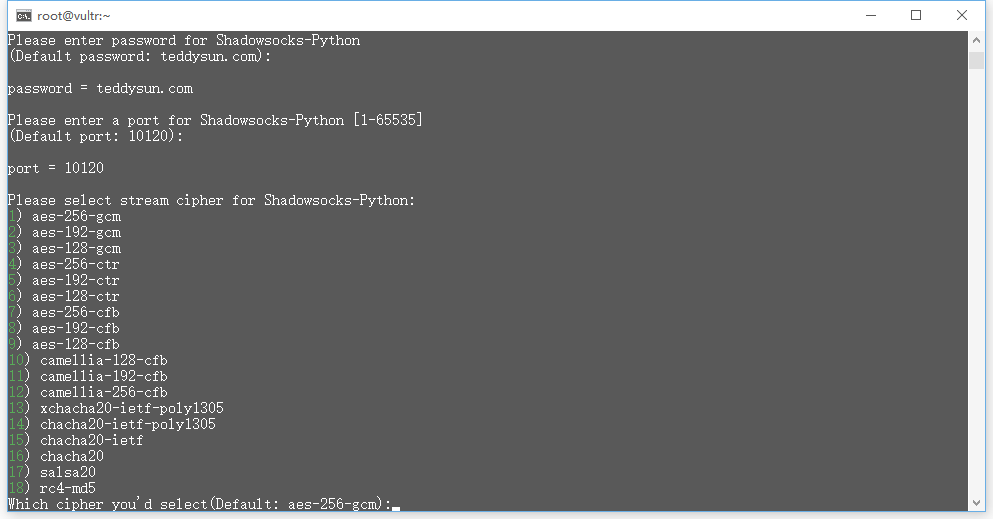Click the chacha20-ietf-poly1305 cipher line
Screen dimensions: 993x519
(x=127, y=424)
